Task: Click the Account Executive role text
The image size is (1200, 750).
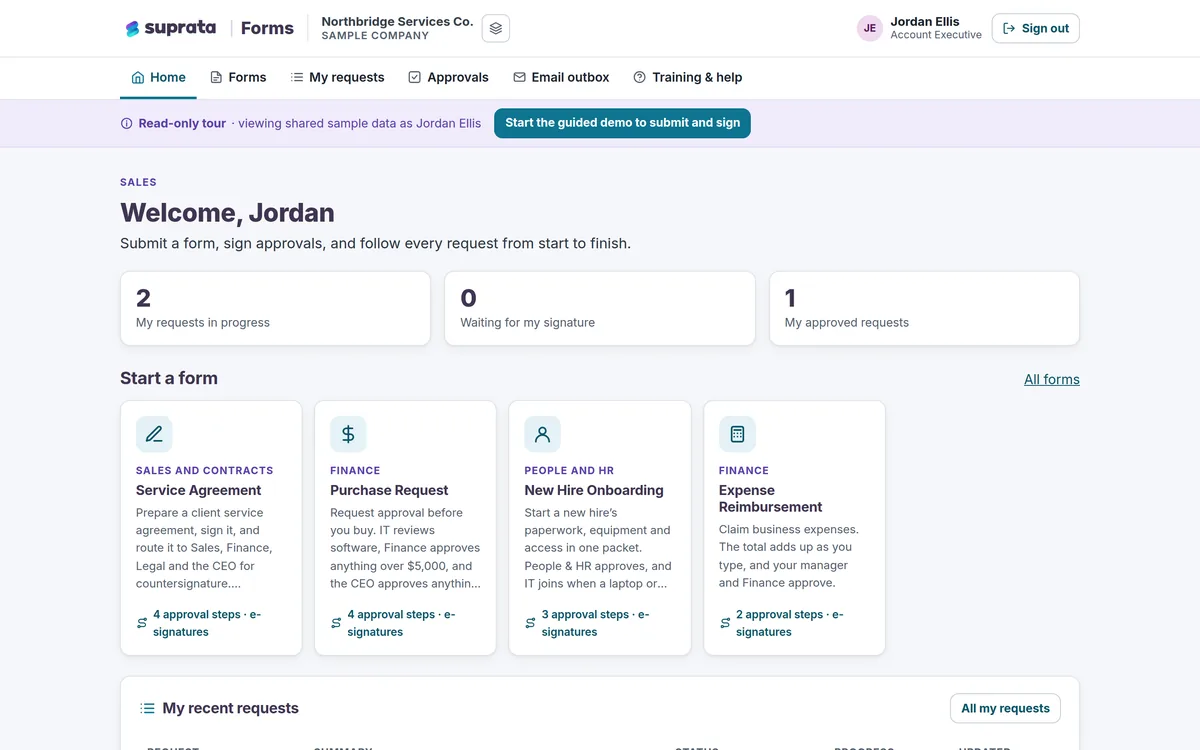Action: tap(936, 35)
